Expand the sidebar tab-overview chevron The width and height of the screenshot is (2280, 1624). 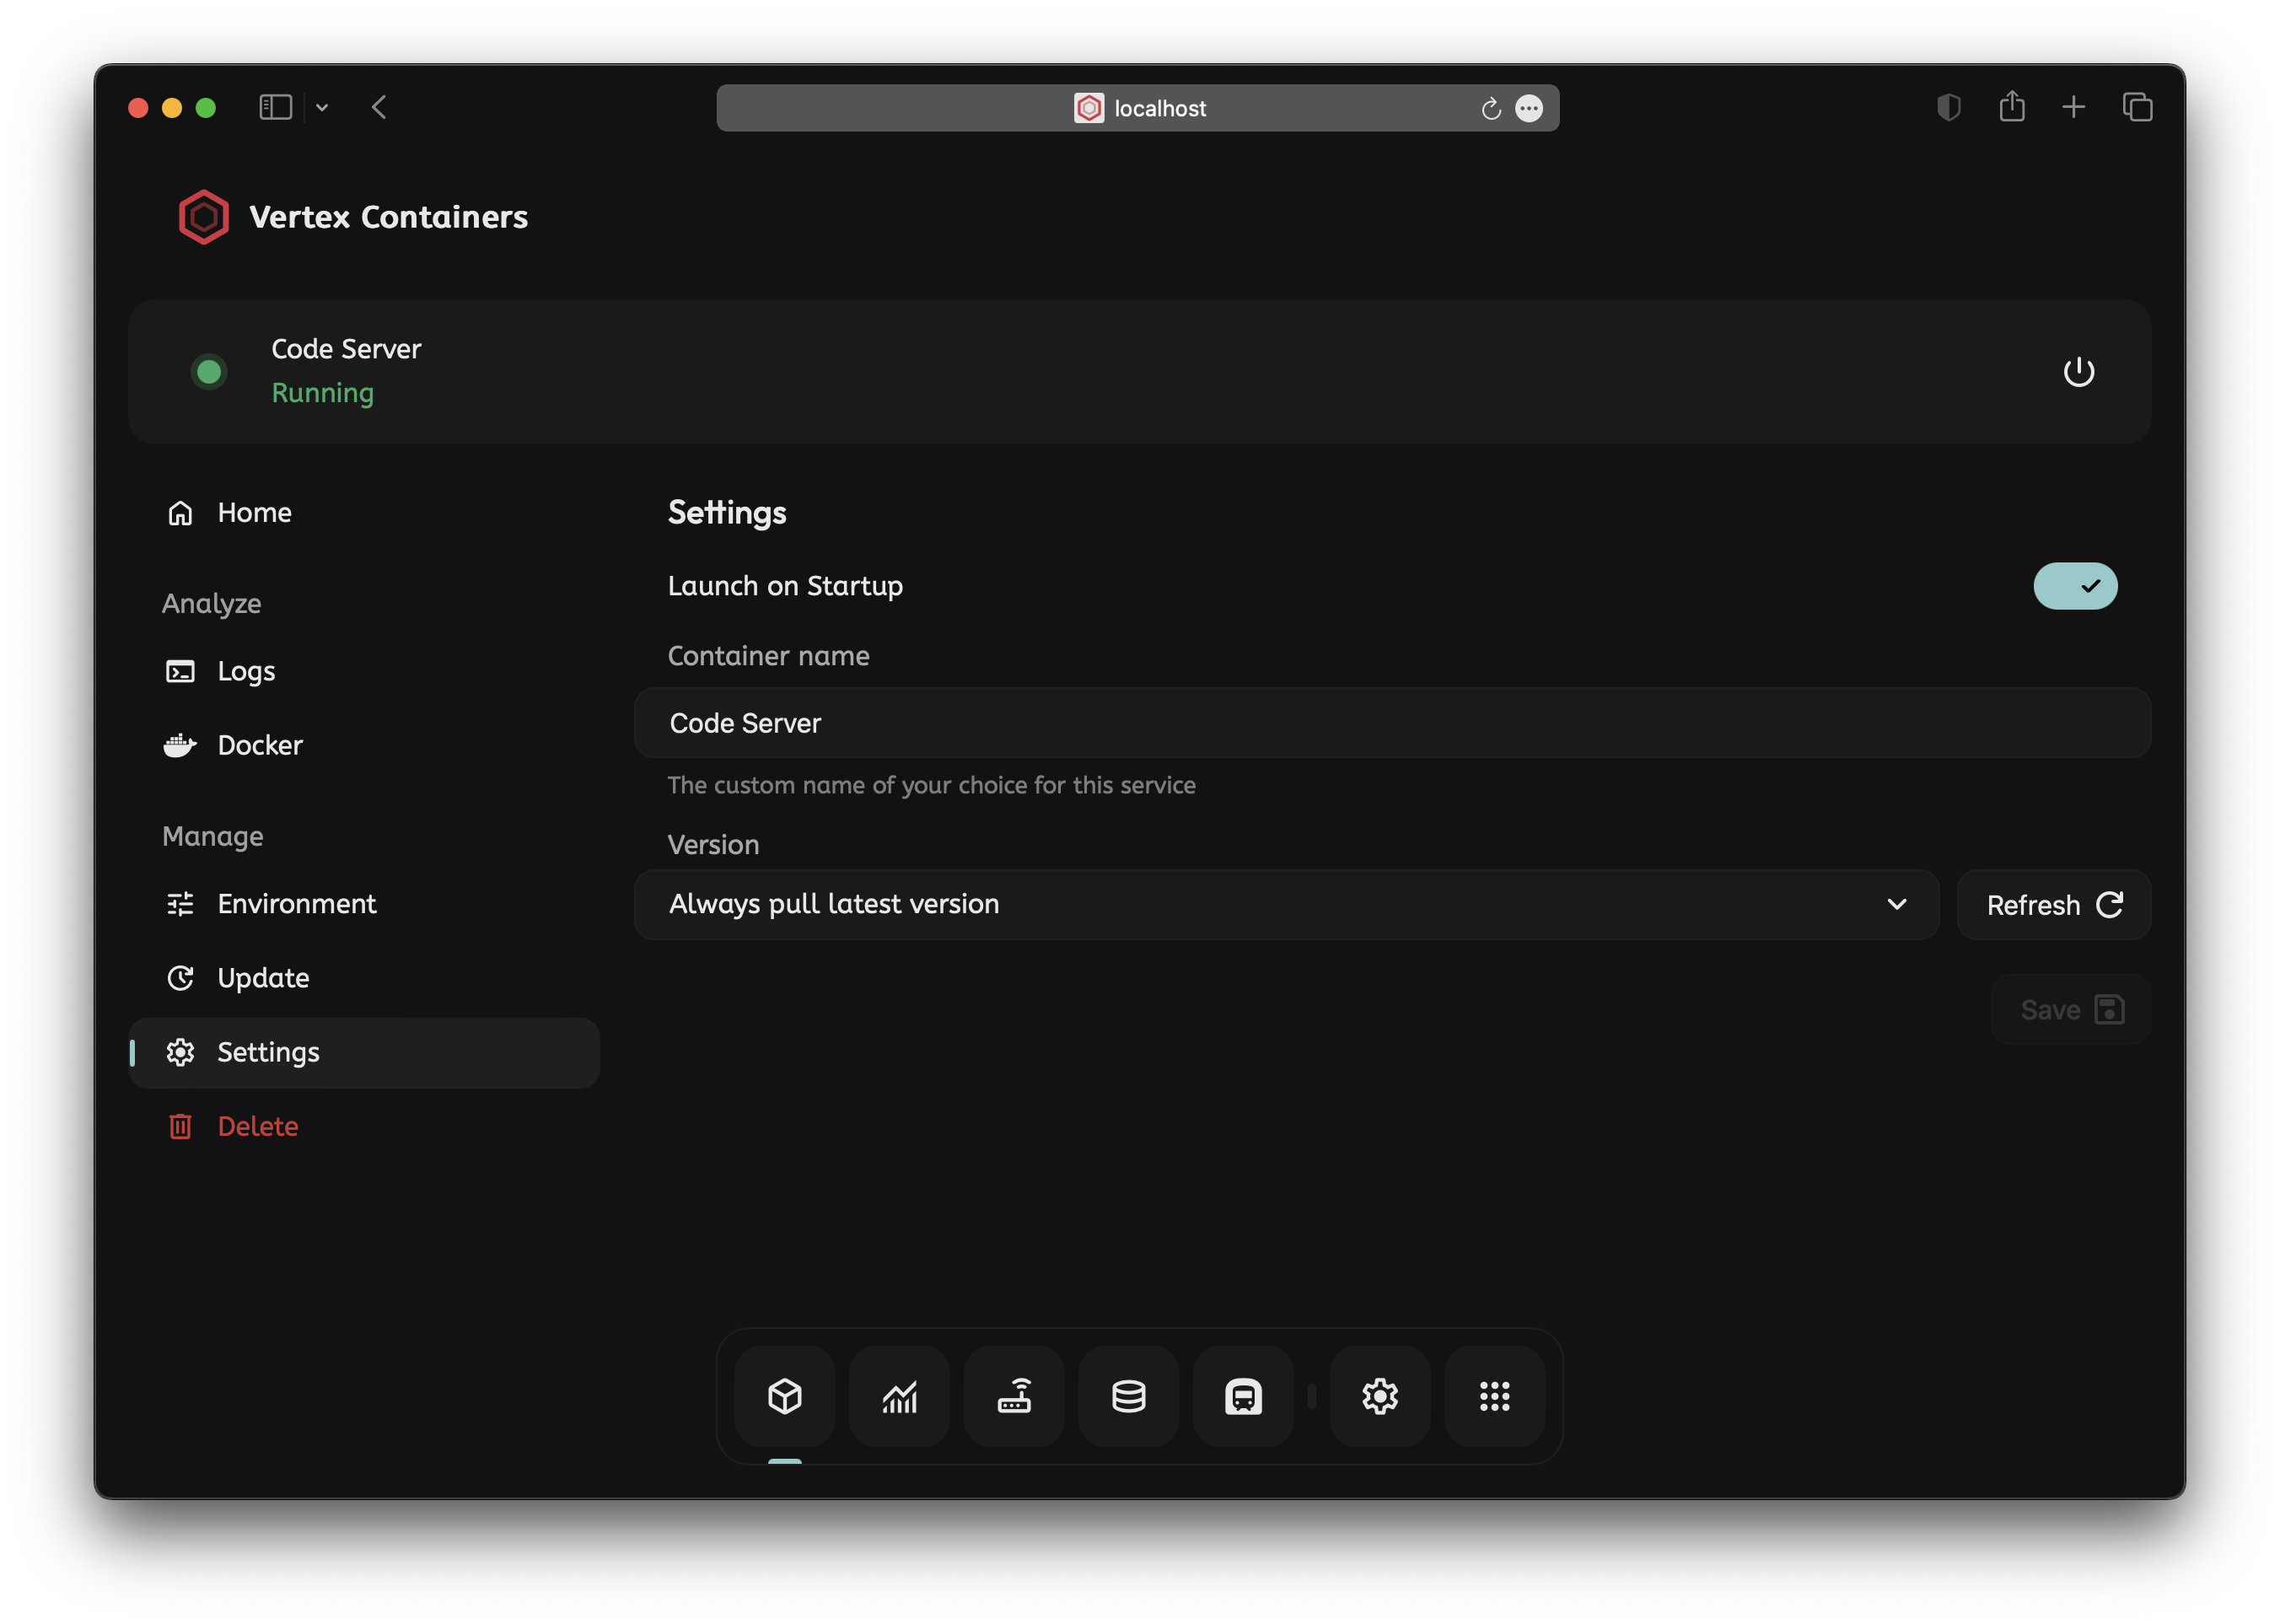tap(322, 107)
